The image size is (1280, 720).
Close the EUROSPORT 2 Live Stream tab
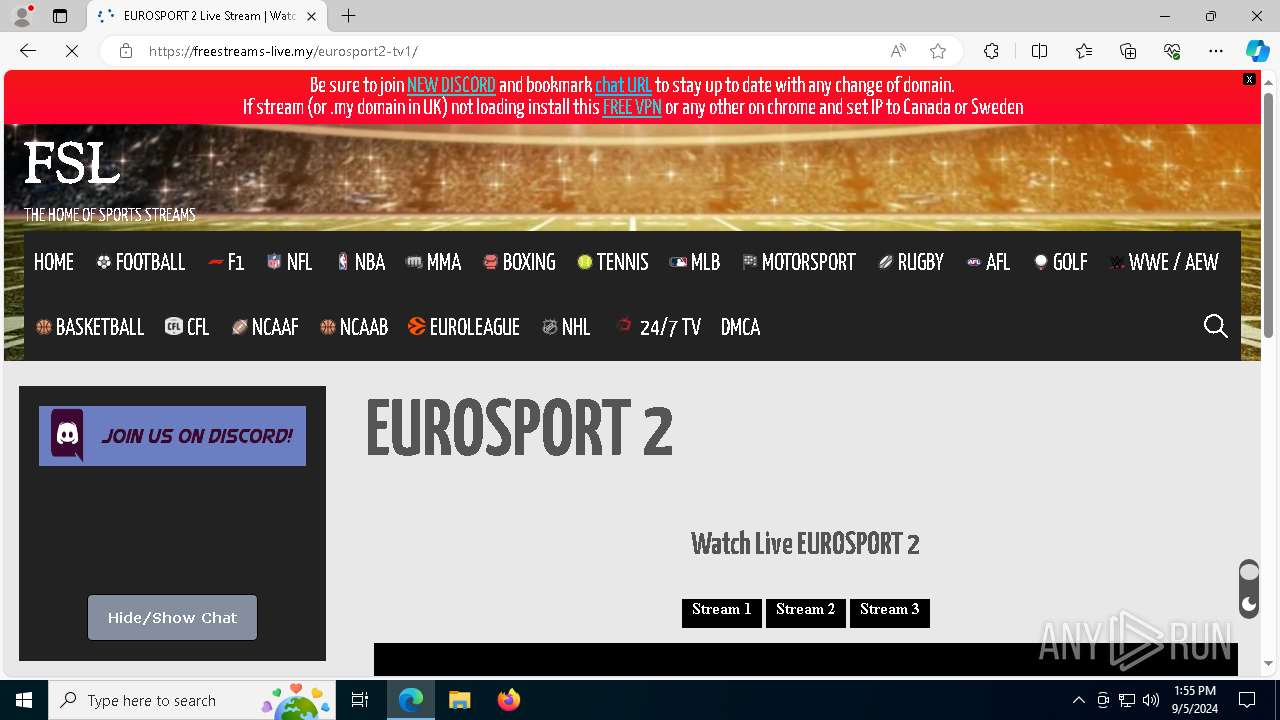[311, 16]
